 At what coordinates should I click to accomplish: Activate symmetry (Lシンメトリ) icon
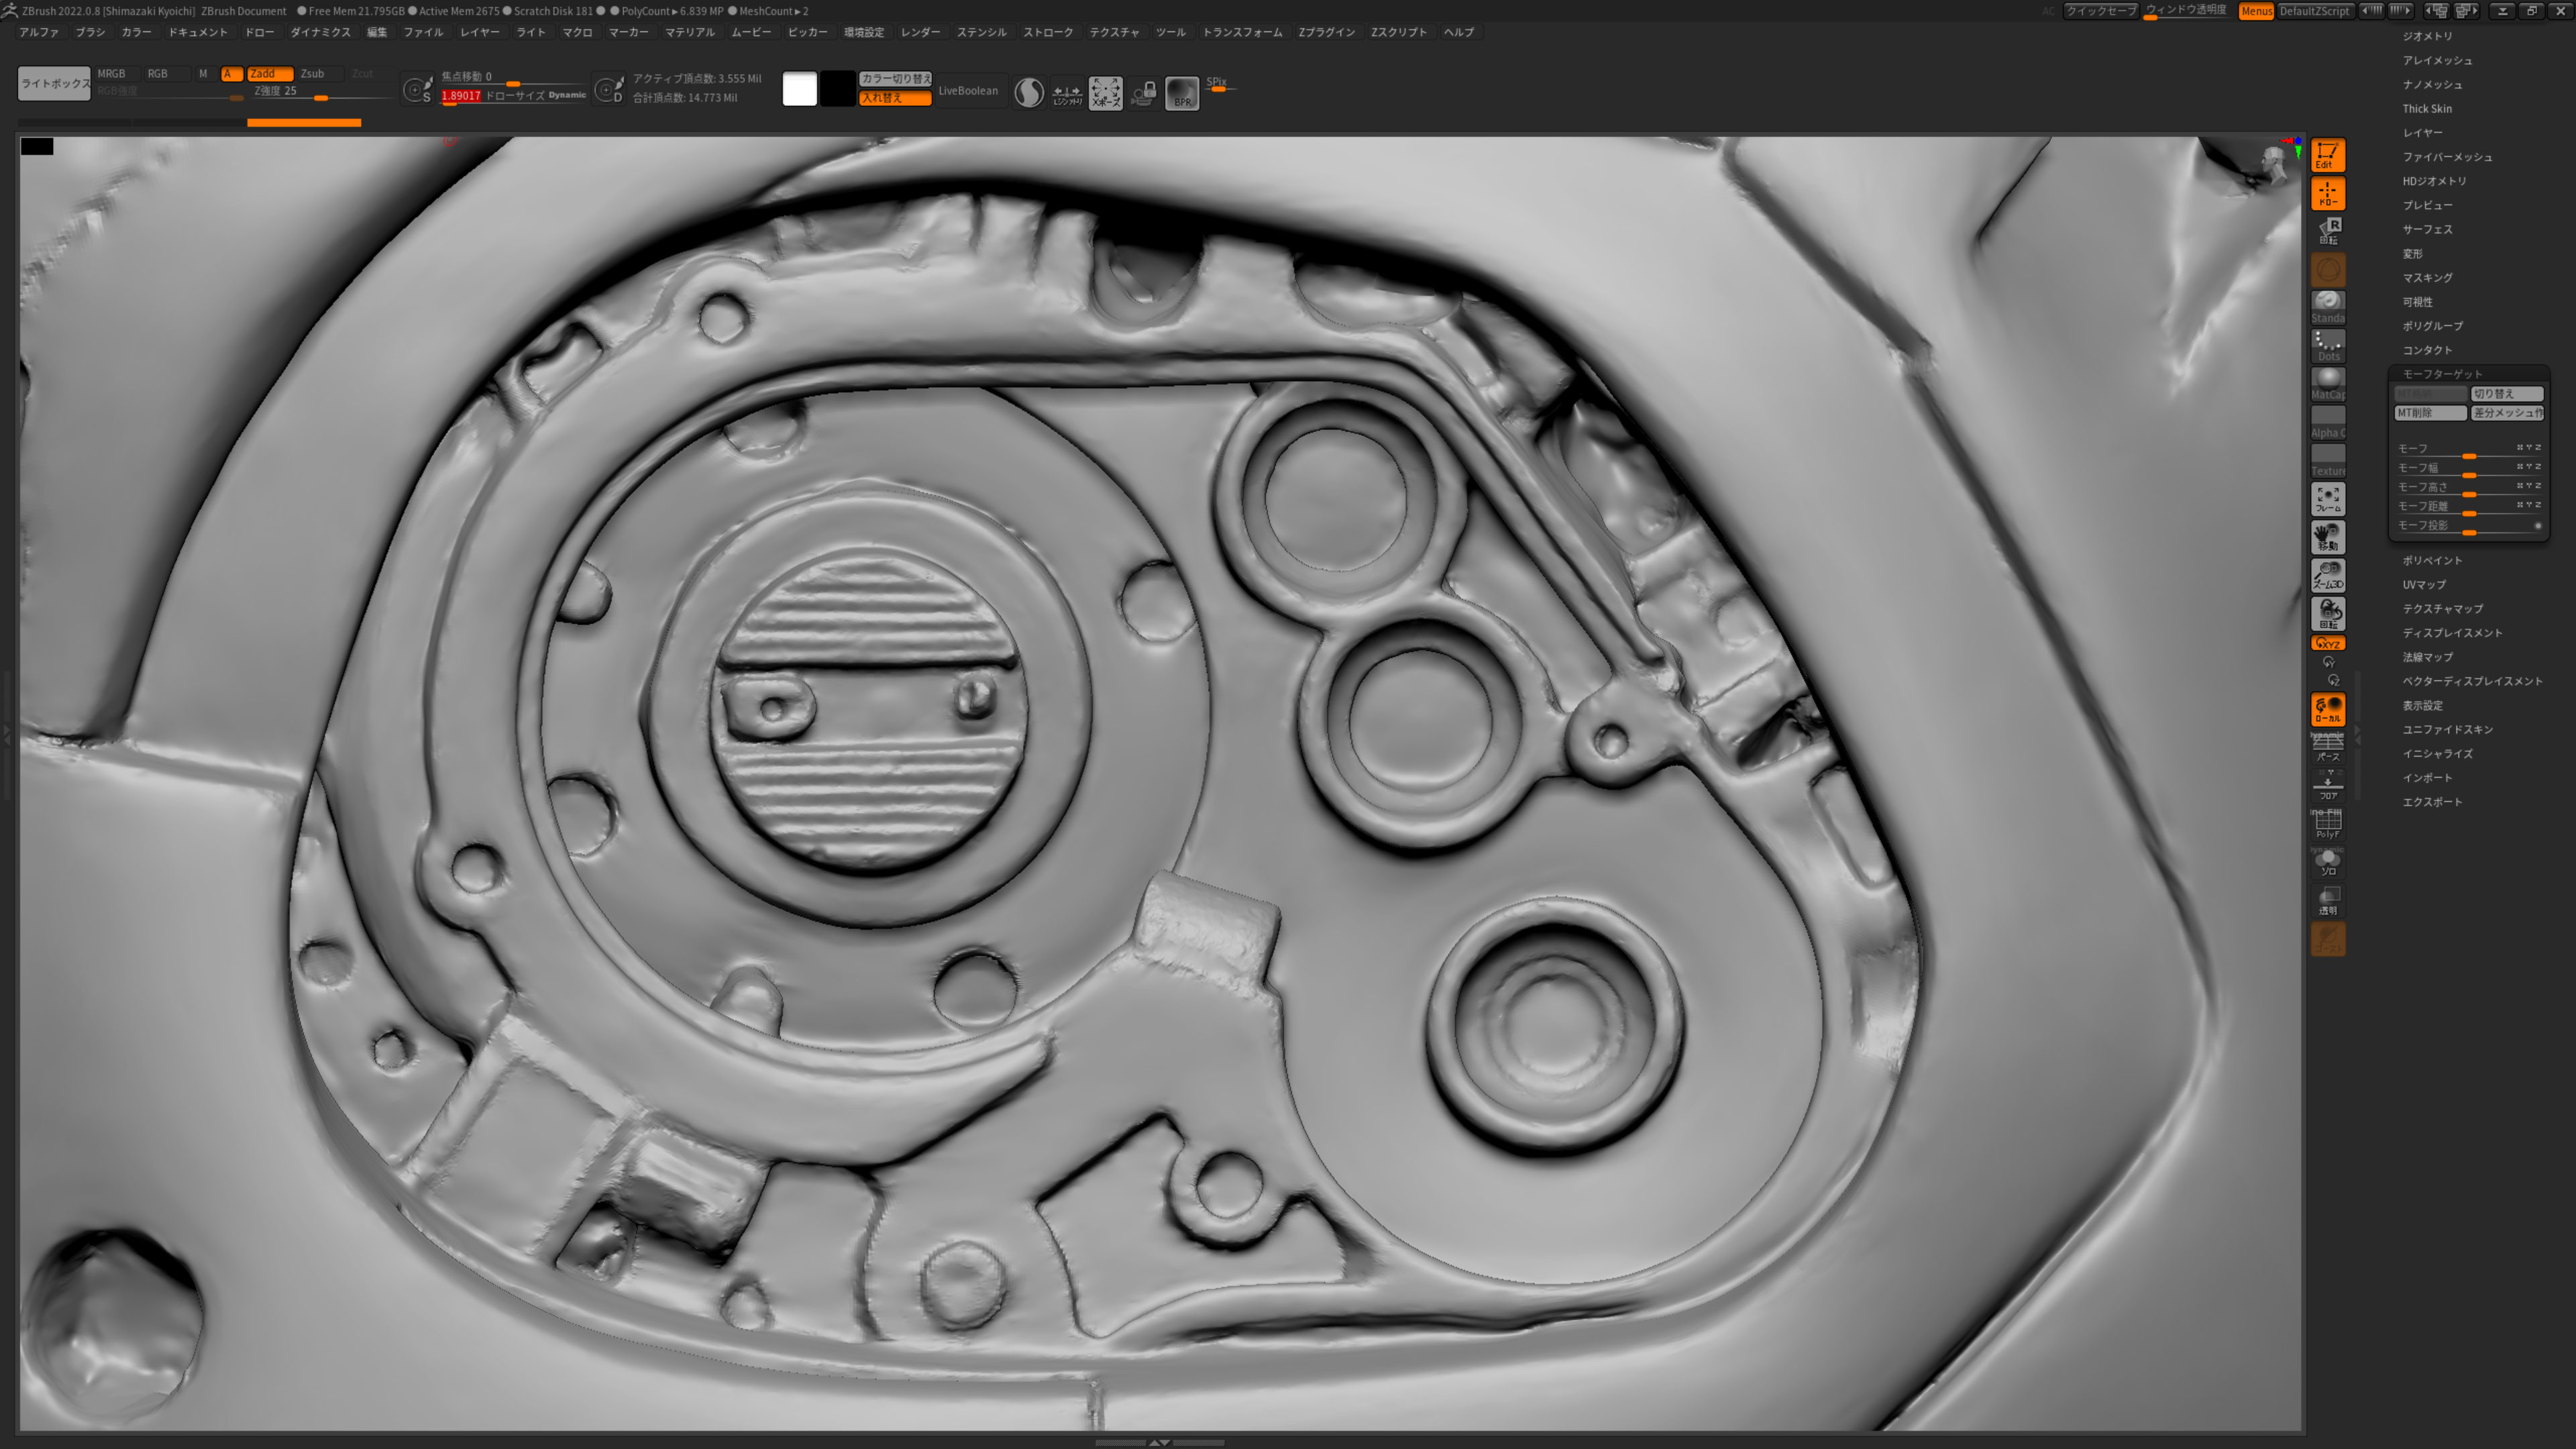[1067, 93]
